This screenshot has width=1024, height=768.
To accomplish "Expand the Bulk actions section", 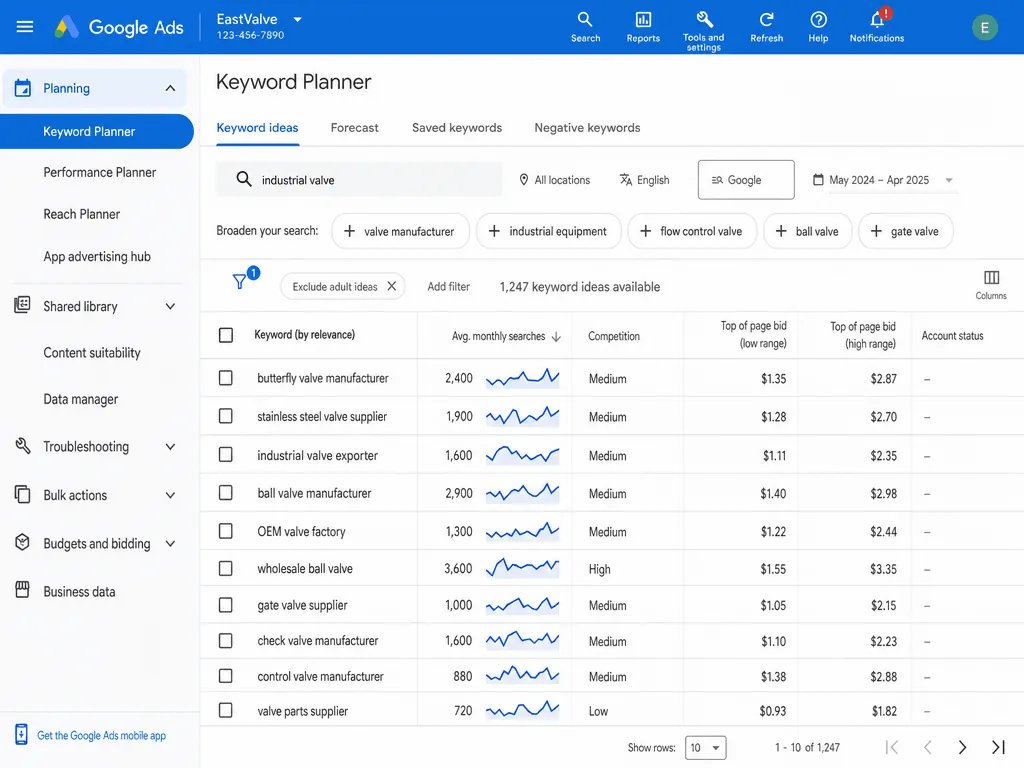I will click(x=170, y=495).
